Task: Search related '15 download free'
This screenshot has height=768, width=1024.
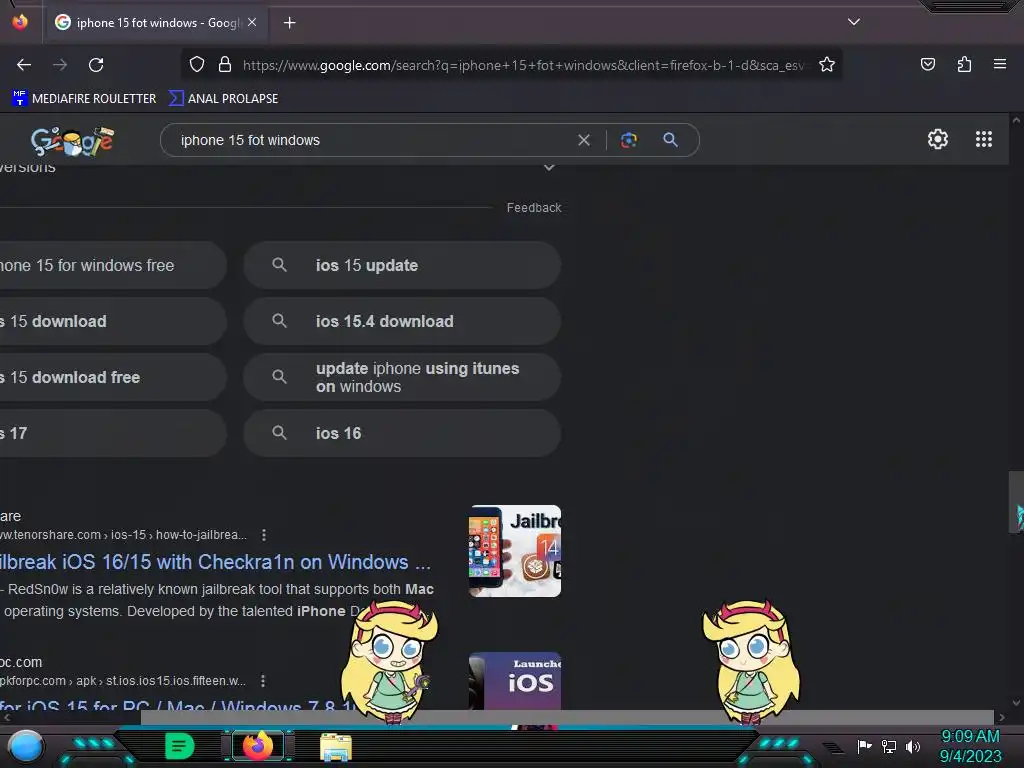Action: tap(113, 377)
